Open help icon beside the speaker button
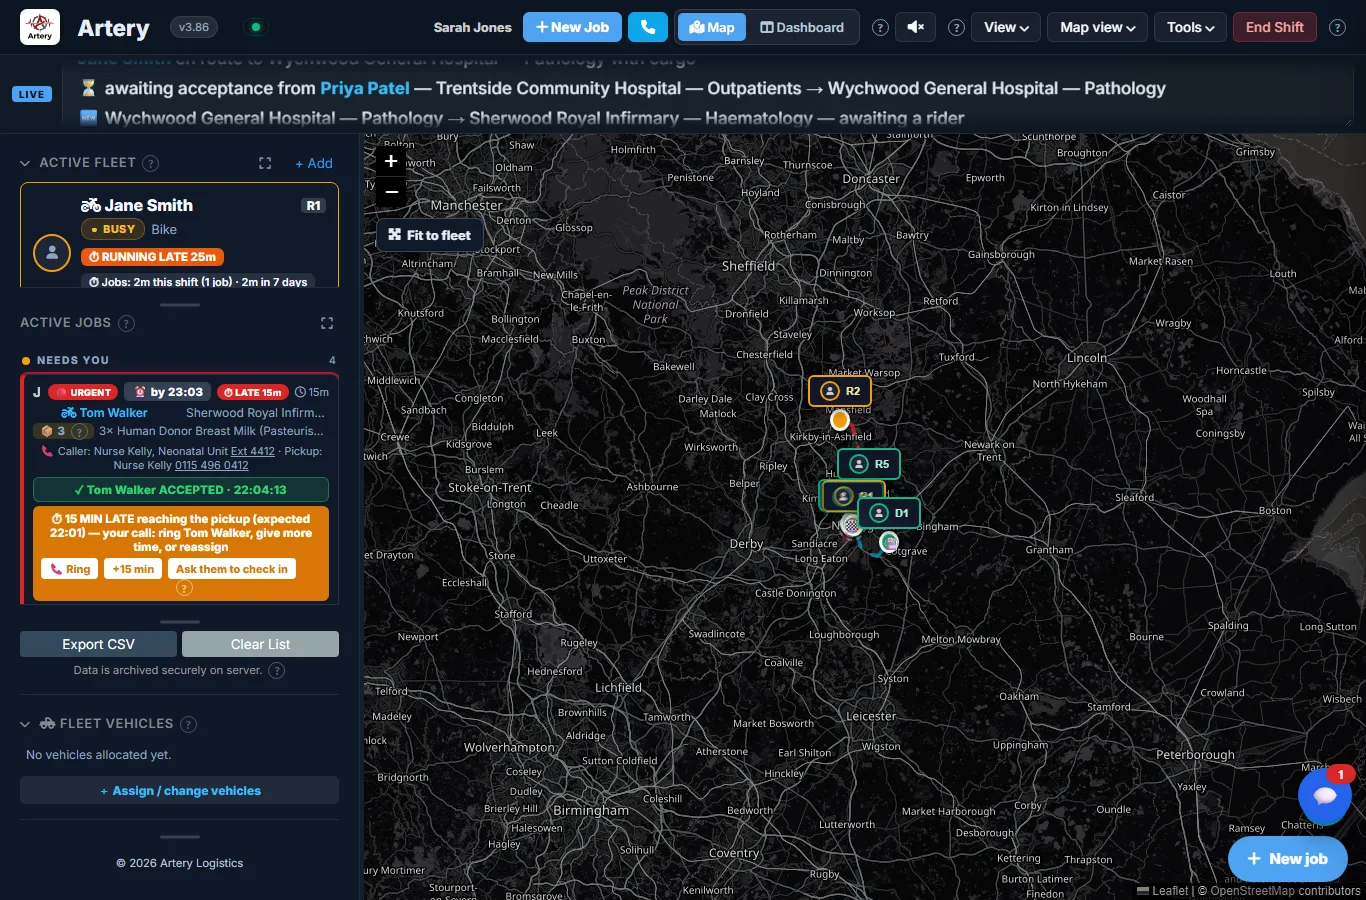1366x900 pixels. click(x=956, y=28)
